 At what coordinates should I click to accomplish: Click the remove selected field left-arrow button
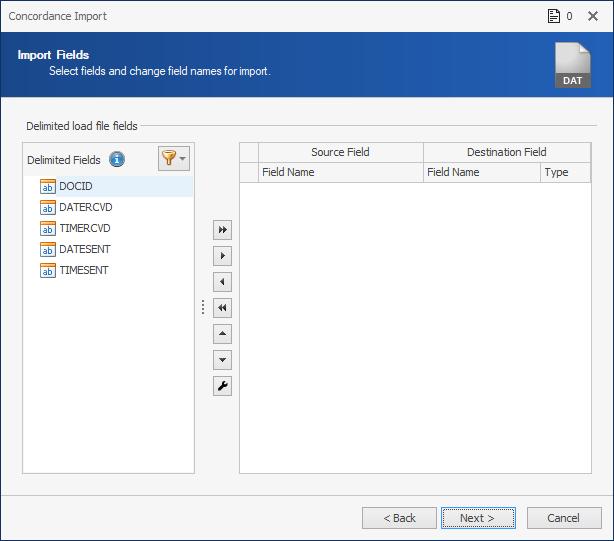222,282
